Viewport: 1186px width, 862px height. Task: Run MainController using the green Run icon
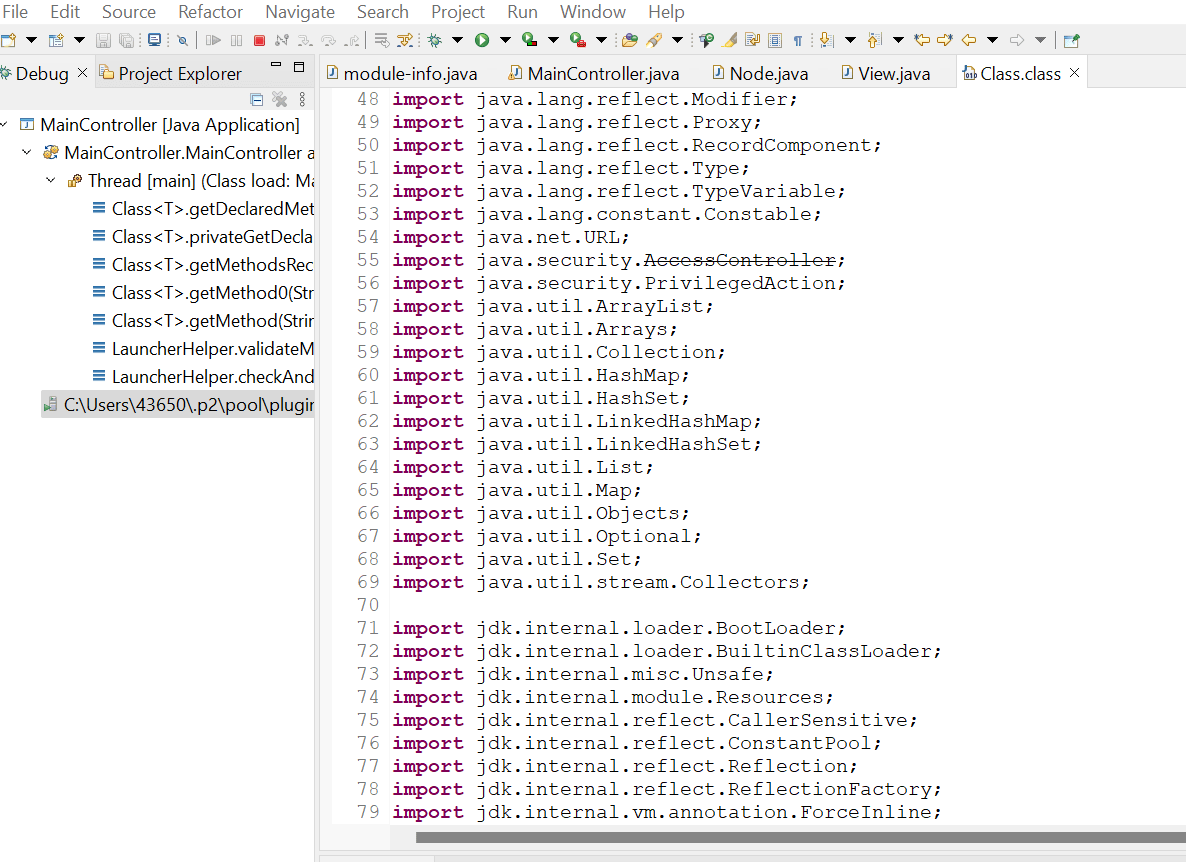pyautogui.click(x=483, y=40)
